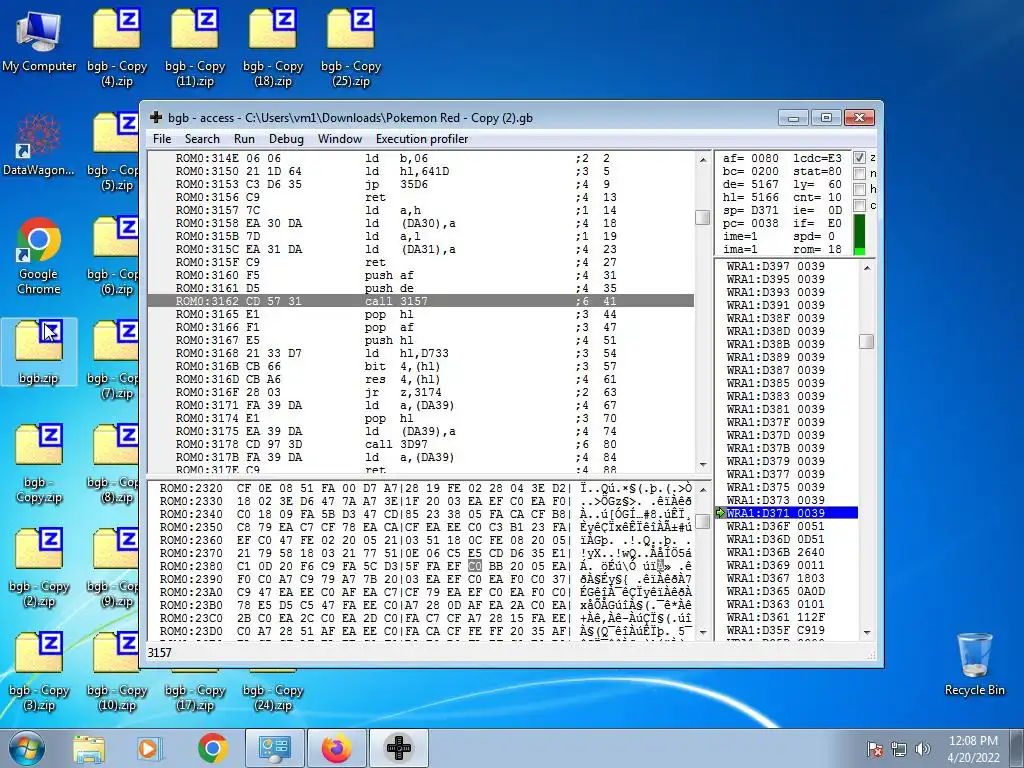Toggle the n flag checkbox
This screenshot has width=1024, height=768.
(859, 173)
